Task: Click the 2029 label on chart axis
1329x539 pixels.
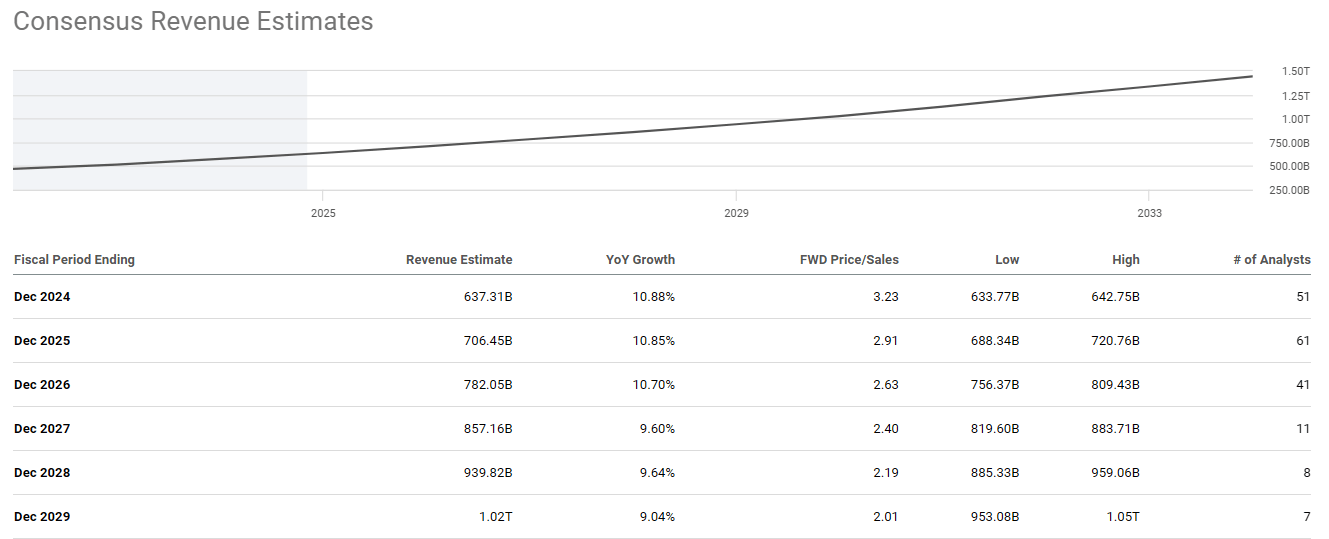Action: [x=736, y=213]
